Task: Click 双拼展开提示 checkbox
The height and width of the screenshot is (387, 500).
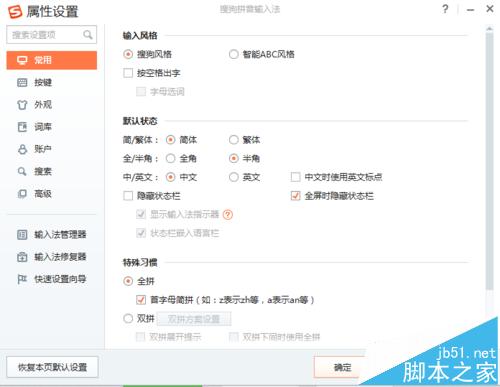Action: 141,337
